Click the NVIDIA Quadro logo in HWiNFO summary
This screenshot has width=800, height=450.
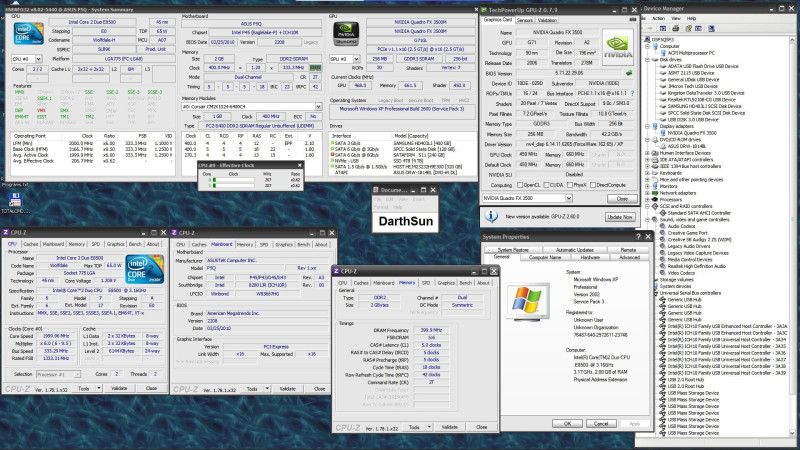pyautogui.click(x=346, y=34)
